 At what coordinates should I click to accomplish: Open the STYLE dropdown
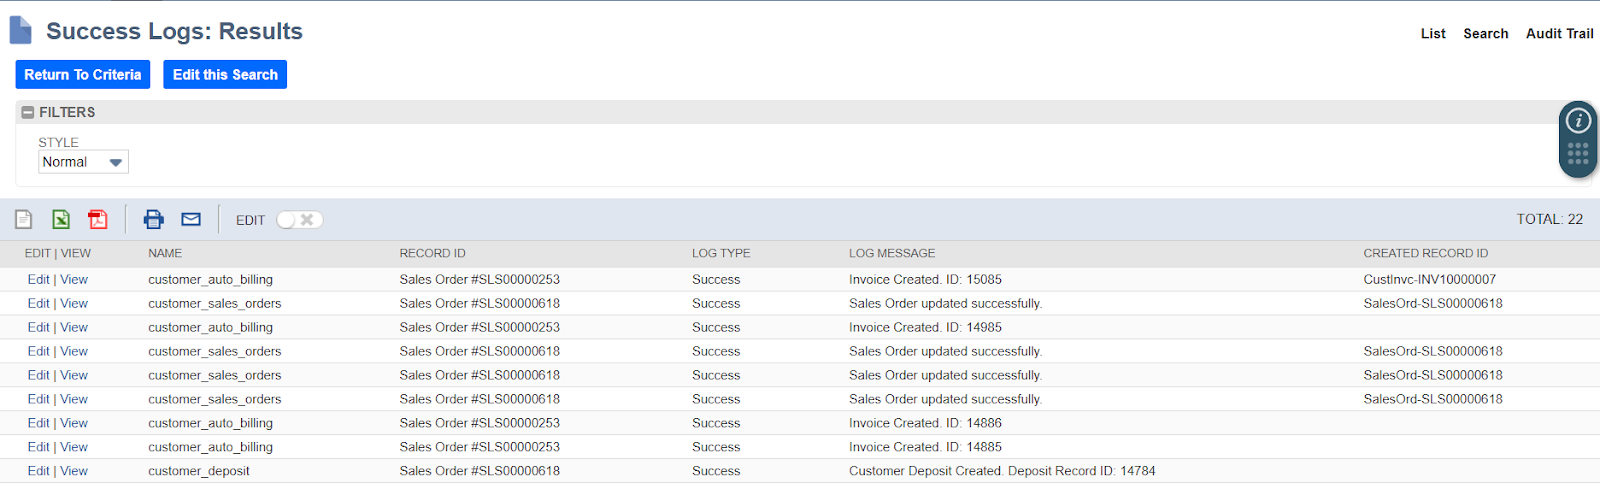(x=84, y=162)
